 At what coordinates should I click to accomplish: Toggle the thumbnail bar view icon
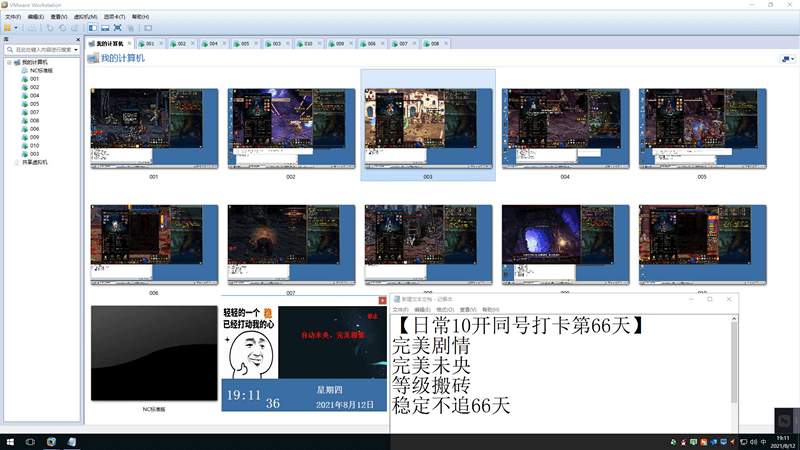[x=105, y=28]
